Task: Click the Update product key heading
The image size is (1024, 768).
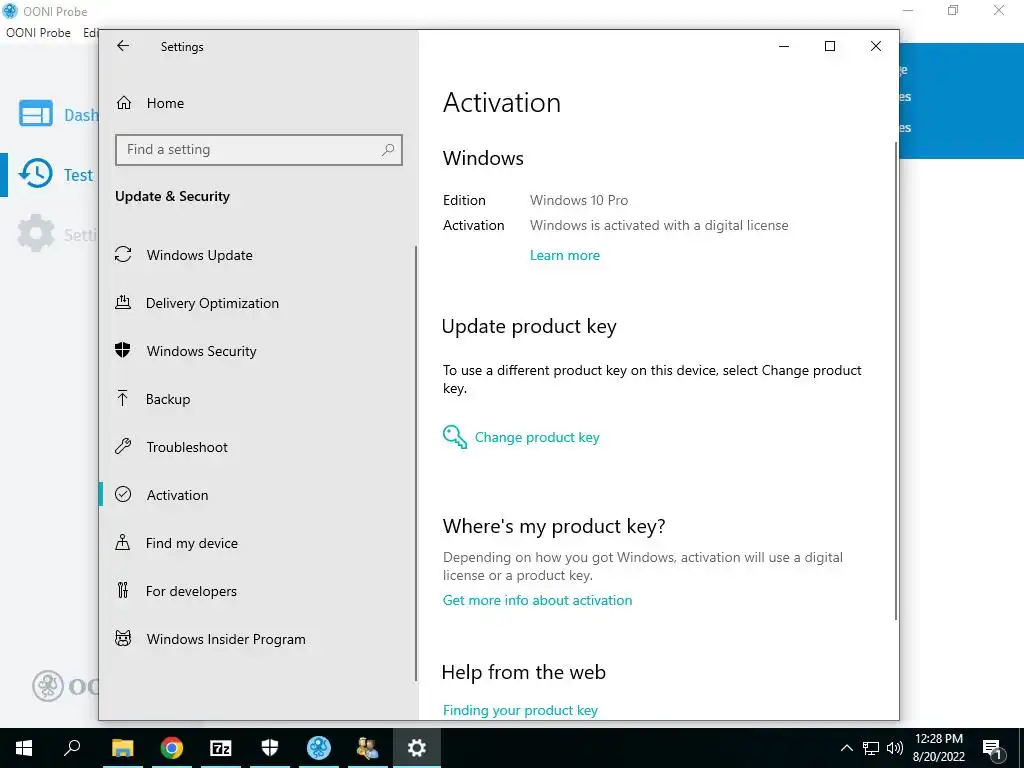Action: pyautogui.click(x=529, y=327)
